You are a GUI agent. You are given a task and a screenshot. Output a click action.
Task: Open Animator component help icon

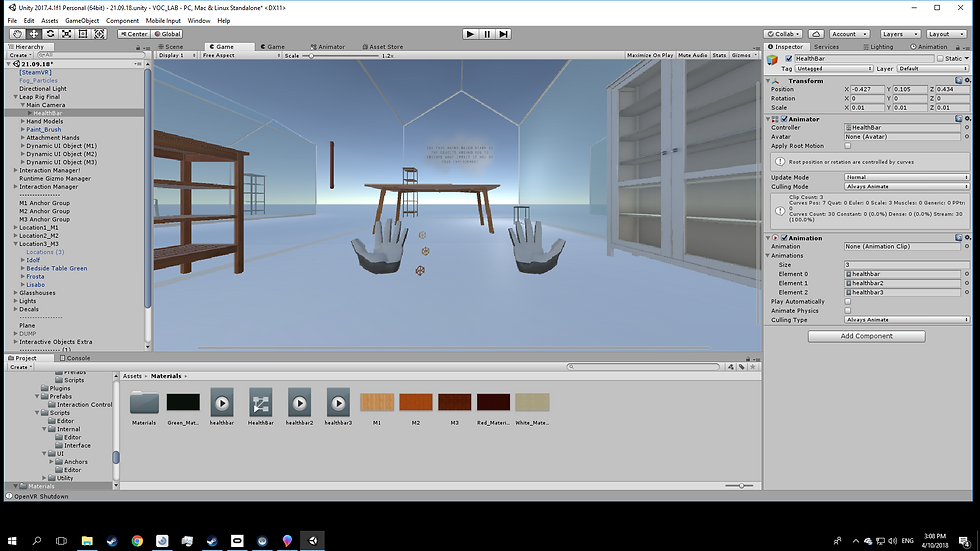click(959, 119)
